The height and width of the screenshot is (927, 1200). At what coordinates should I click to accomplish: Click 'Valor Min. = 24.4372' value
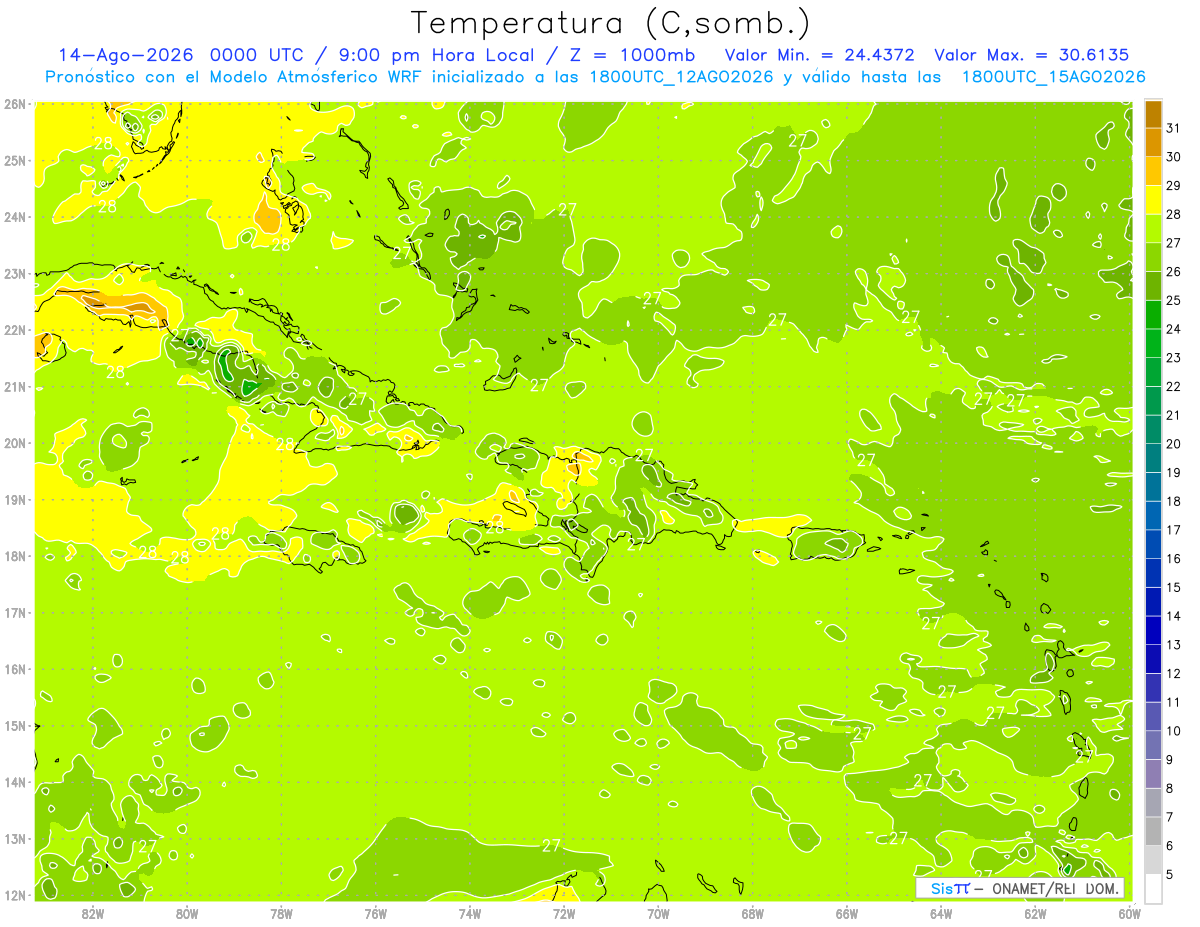(819, 55)
